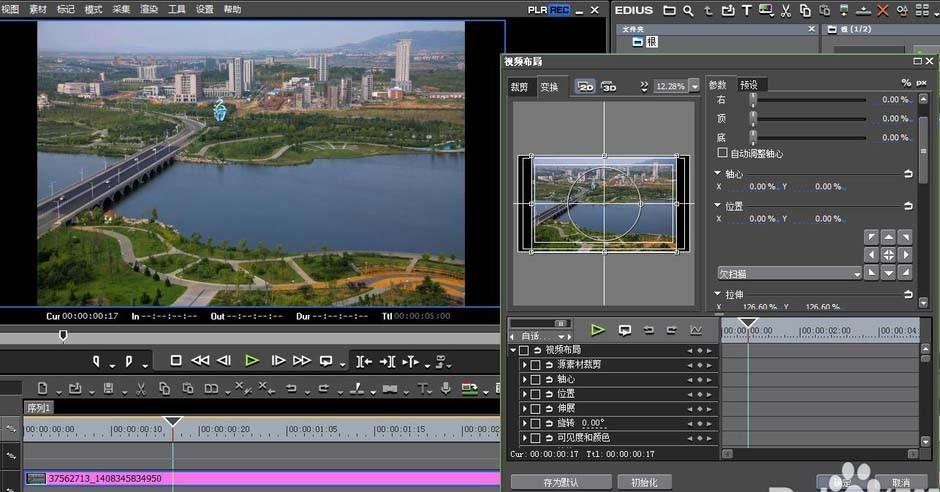The height and width of the screenshot is (492, 940).
Task: Click the cut scissors icon in timeline toolbar
Action: 141,388
